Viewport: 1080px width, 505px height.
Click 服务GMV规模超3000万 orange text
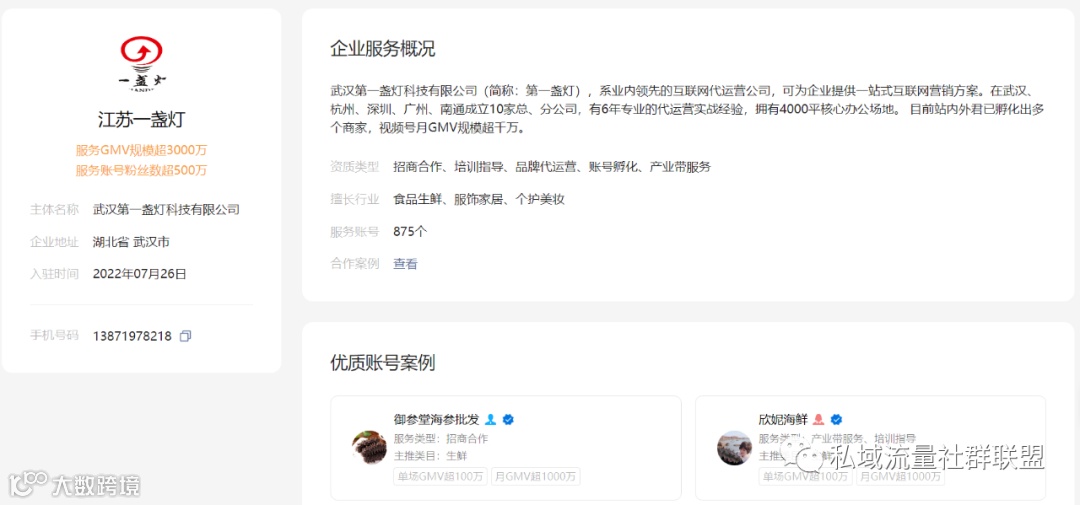[x=141, y=150]
